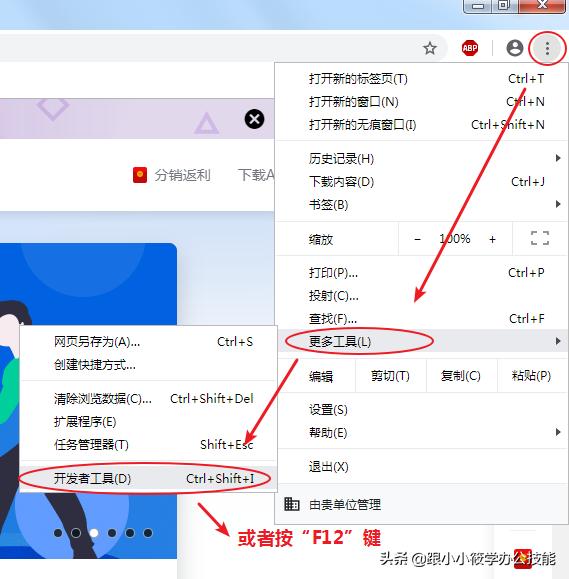Select 打开新的标签页(T)
The height and width of the screenshot is (579, 569).
(x=422, y=79)
